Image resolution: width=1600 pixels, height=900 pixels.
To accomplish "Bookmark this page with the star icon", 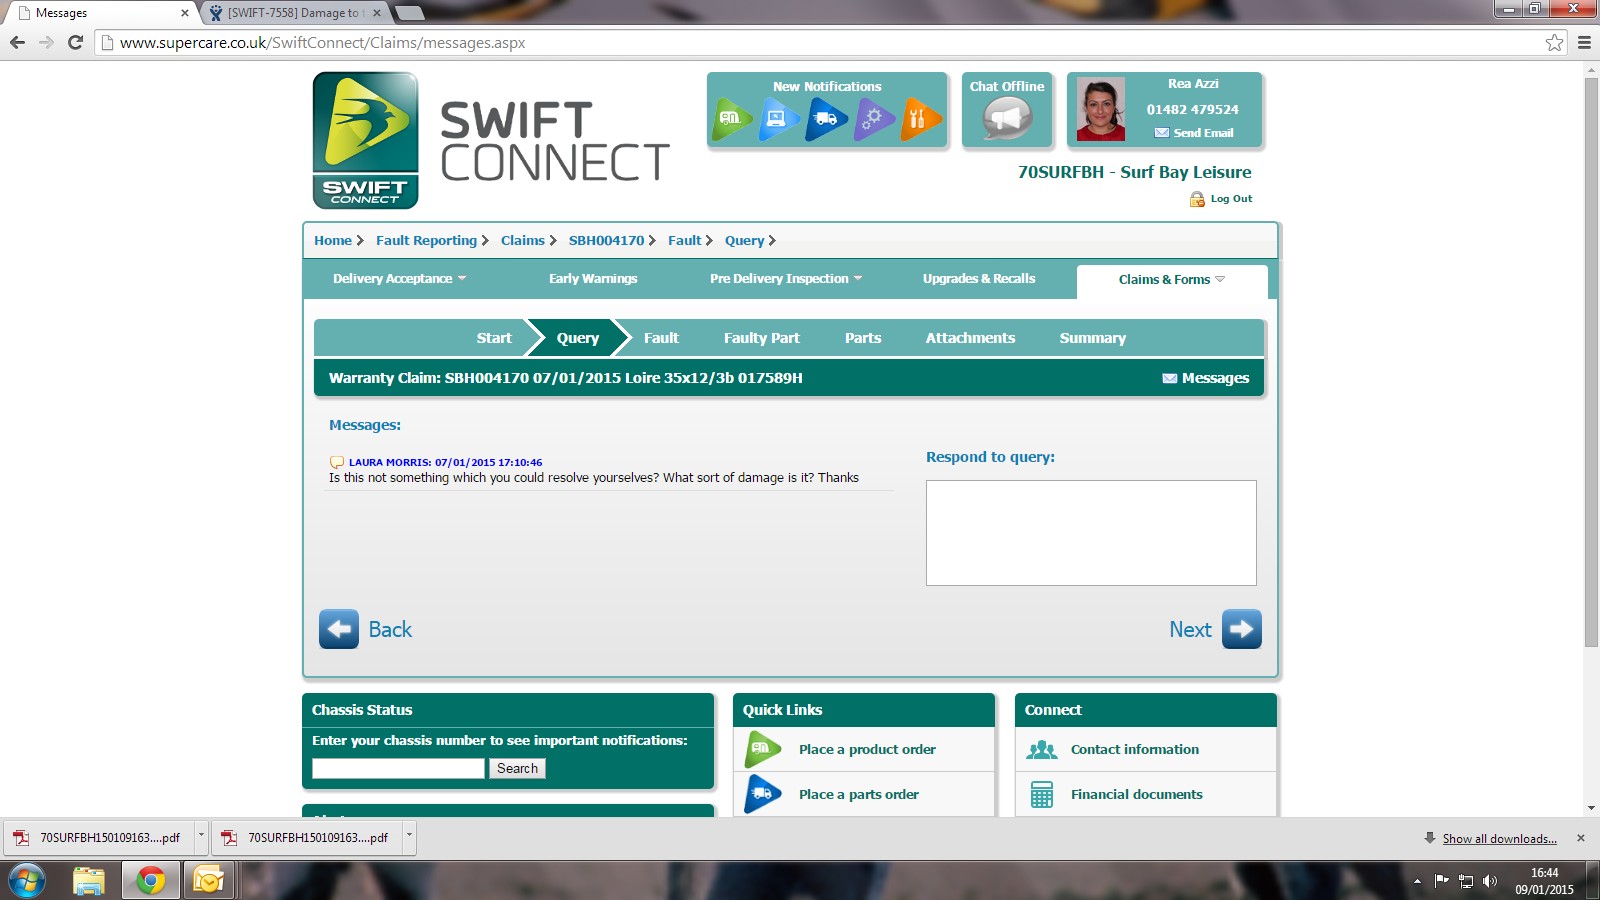I will [x=1554, y=42].
